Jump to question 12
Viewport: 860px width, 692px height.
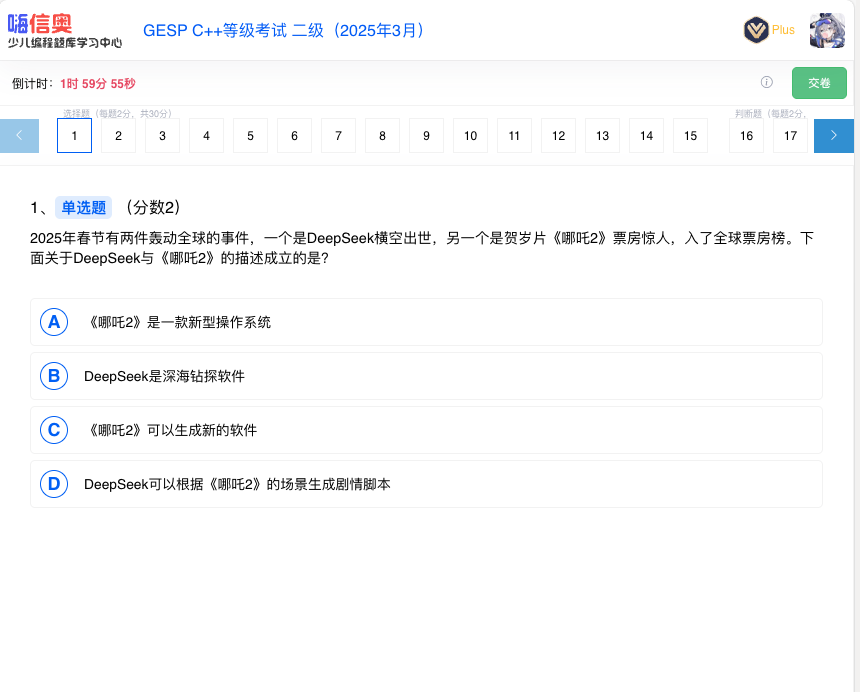tap(558, 135)
